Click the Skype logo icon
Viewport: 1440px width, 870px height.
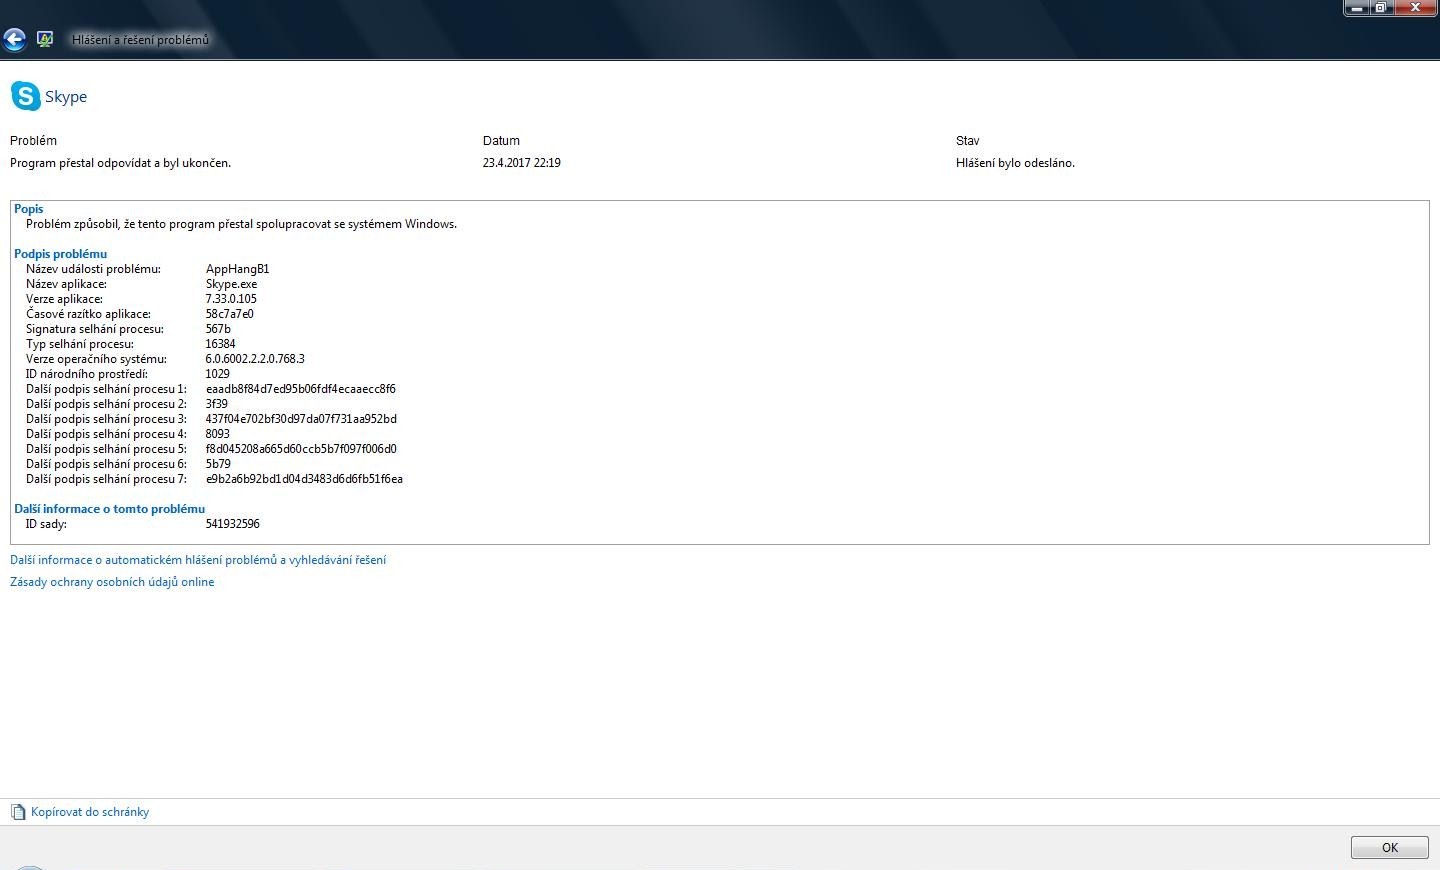pyautogui.click(x=25, y=96)
